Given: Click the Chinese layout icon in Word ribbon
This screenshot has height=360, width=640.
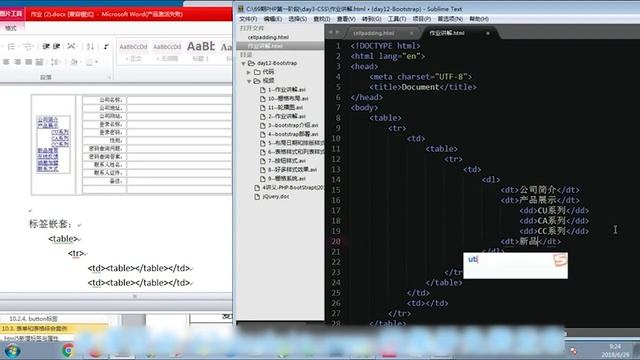Looking at the screenshot, I should 72,47.
